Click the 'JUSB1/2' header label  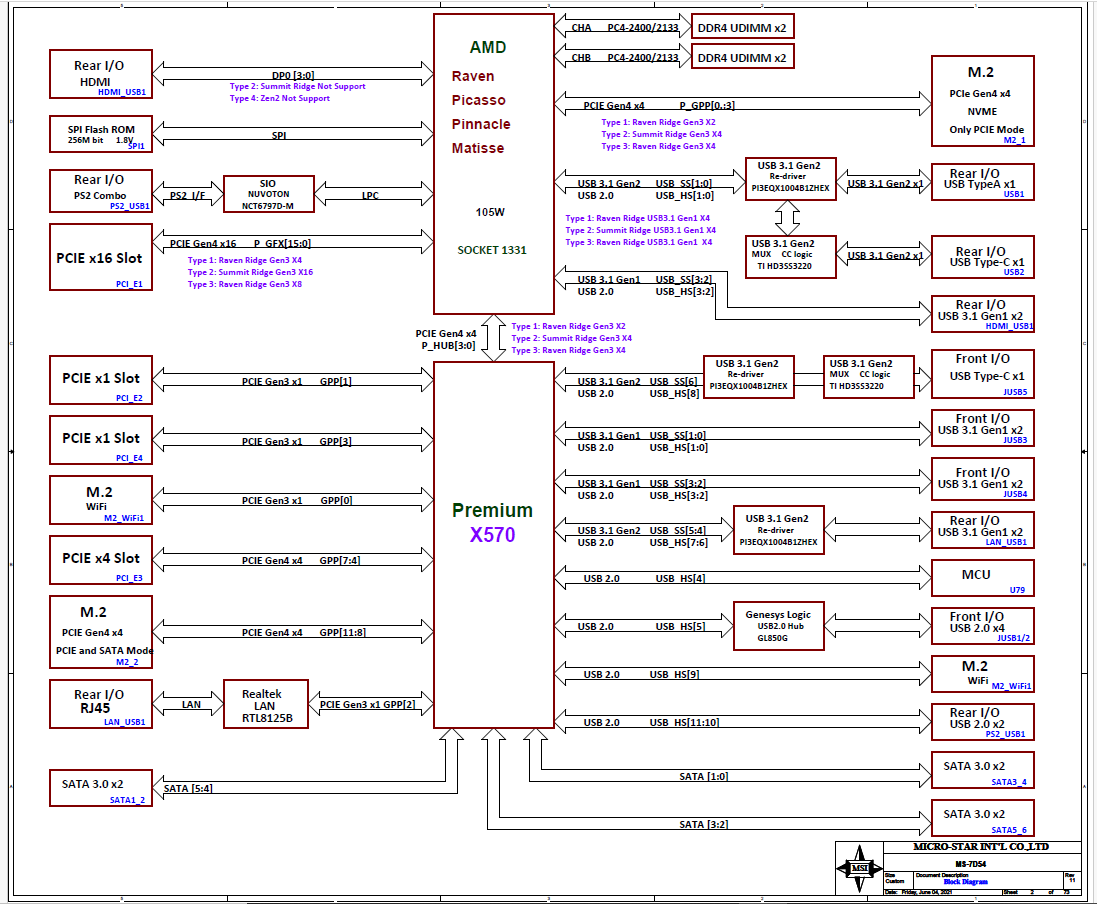pos(1014,638)
